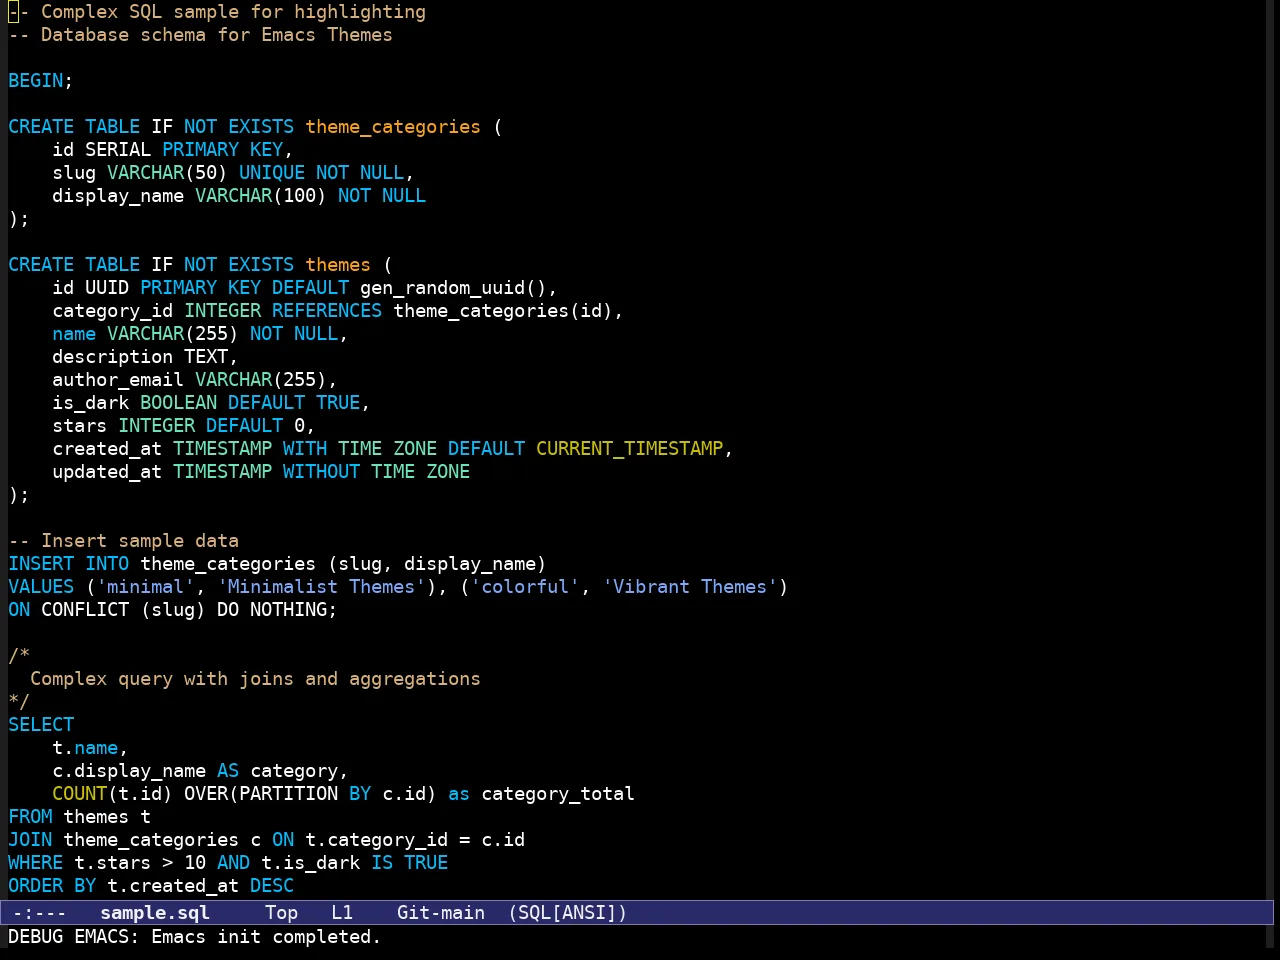Click the sample.sql buffer name in mode line

pyautogui.click(x=155, y=913)
